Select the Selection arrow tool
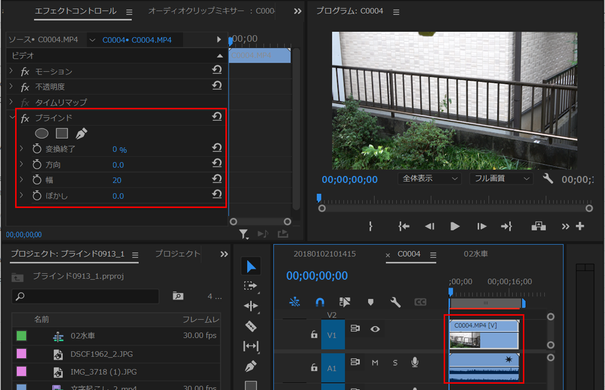Viewport: 605px width, 390px height. click(251, 267)
